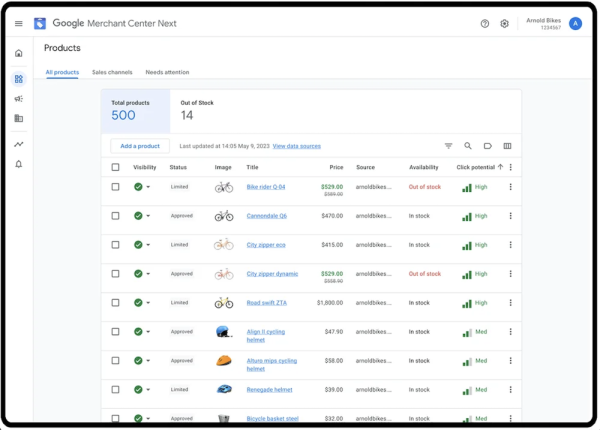Click the Add a product button
The width and height of the screenshot is (600, 430).
(140, 146)
